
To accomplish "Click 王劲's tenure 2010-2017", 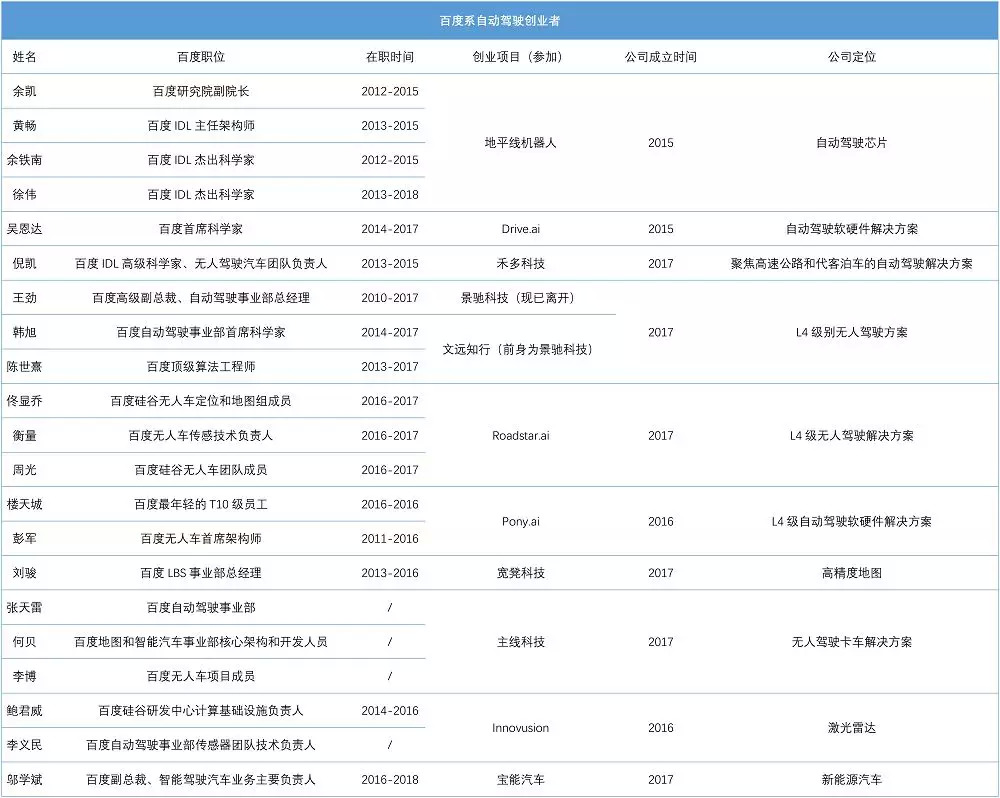I will tap(390, 298).
